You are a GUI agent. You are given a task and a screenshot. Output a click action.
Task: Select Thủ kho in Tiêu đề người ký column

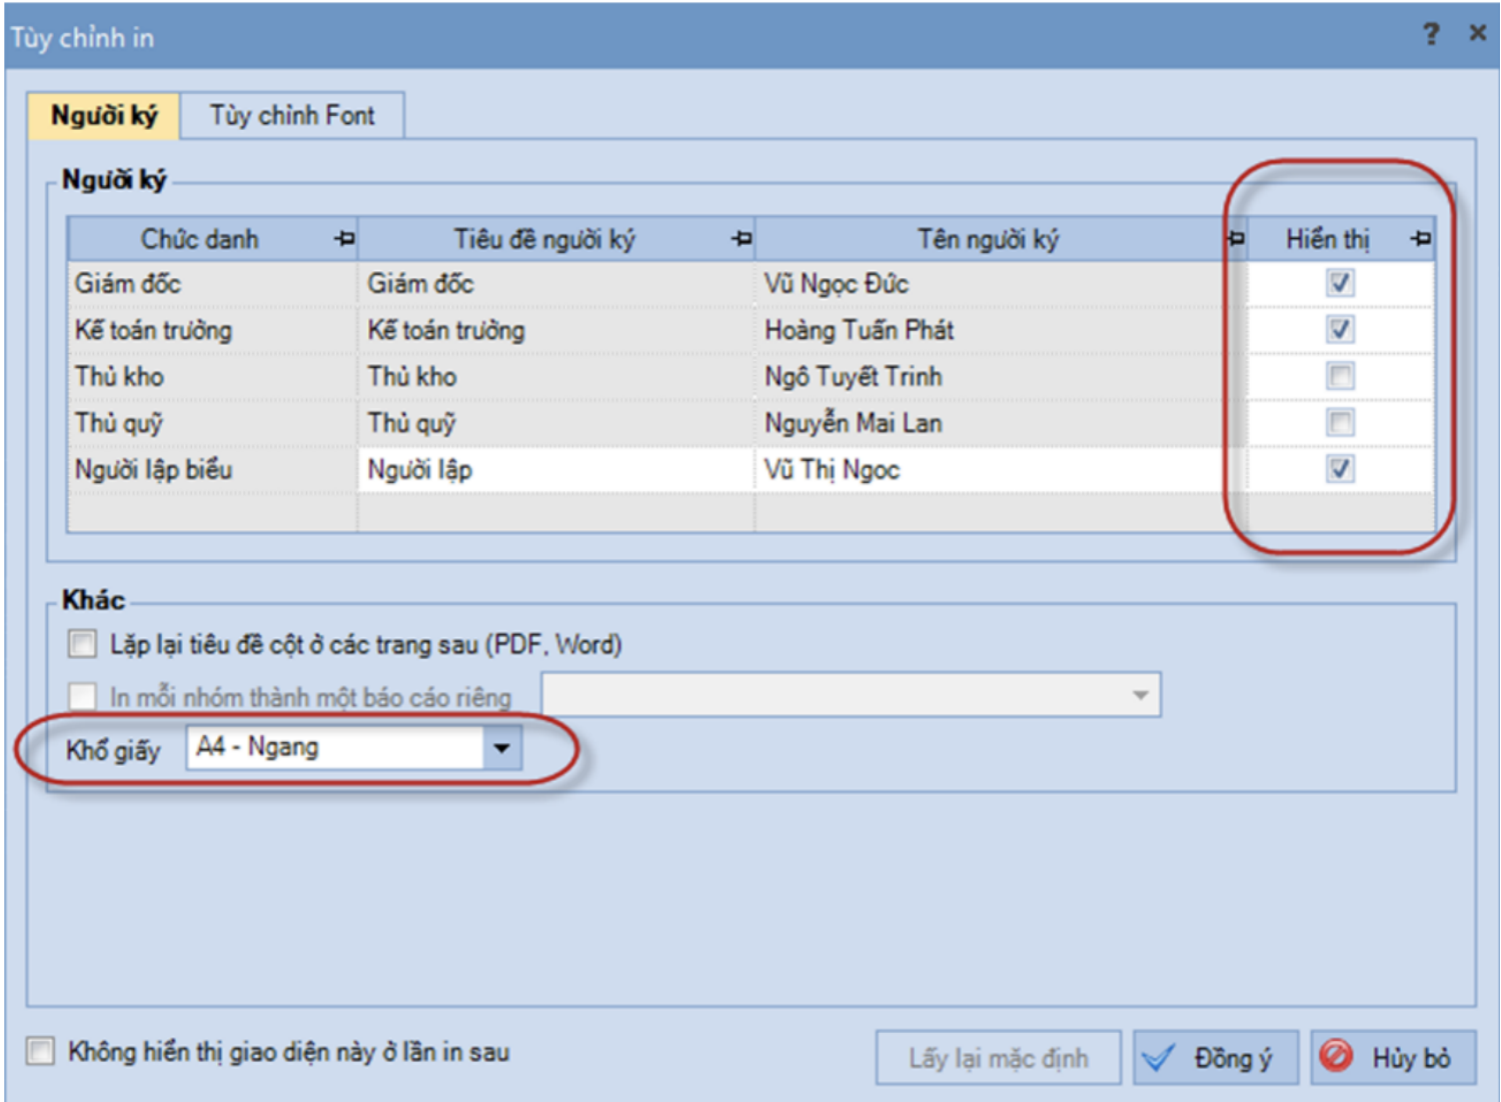pos(556,376)
